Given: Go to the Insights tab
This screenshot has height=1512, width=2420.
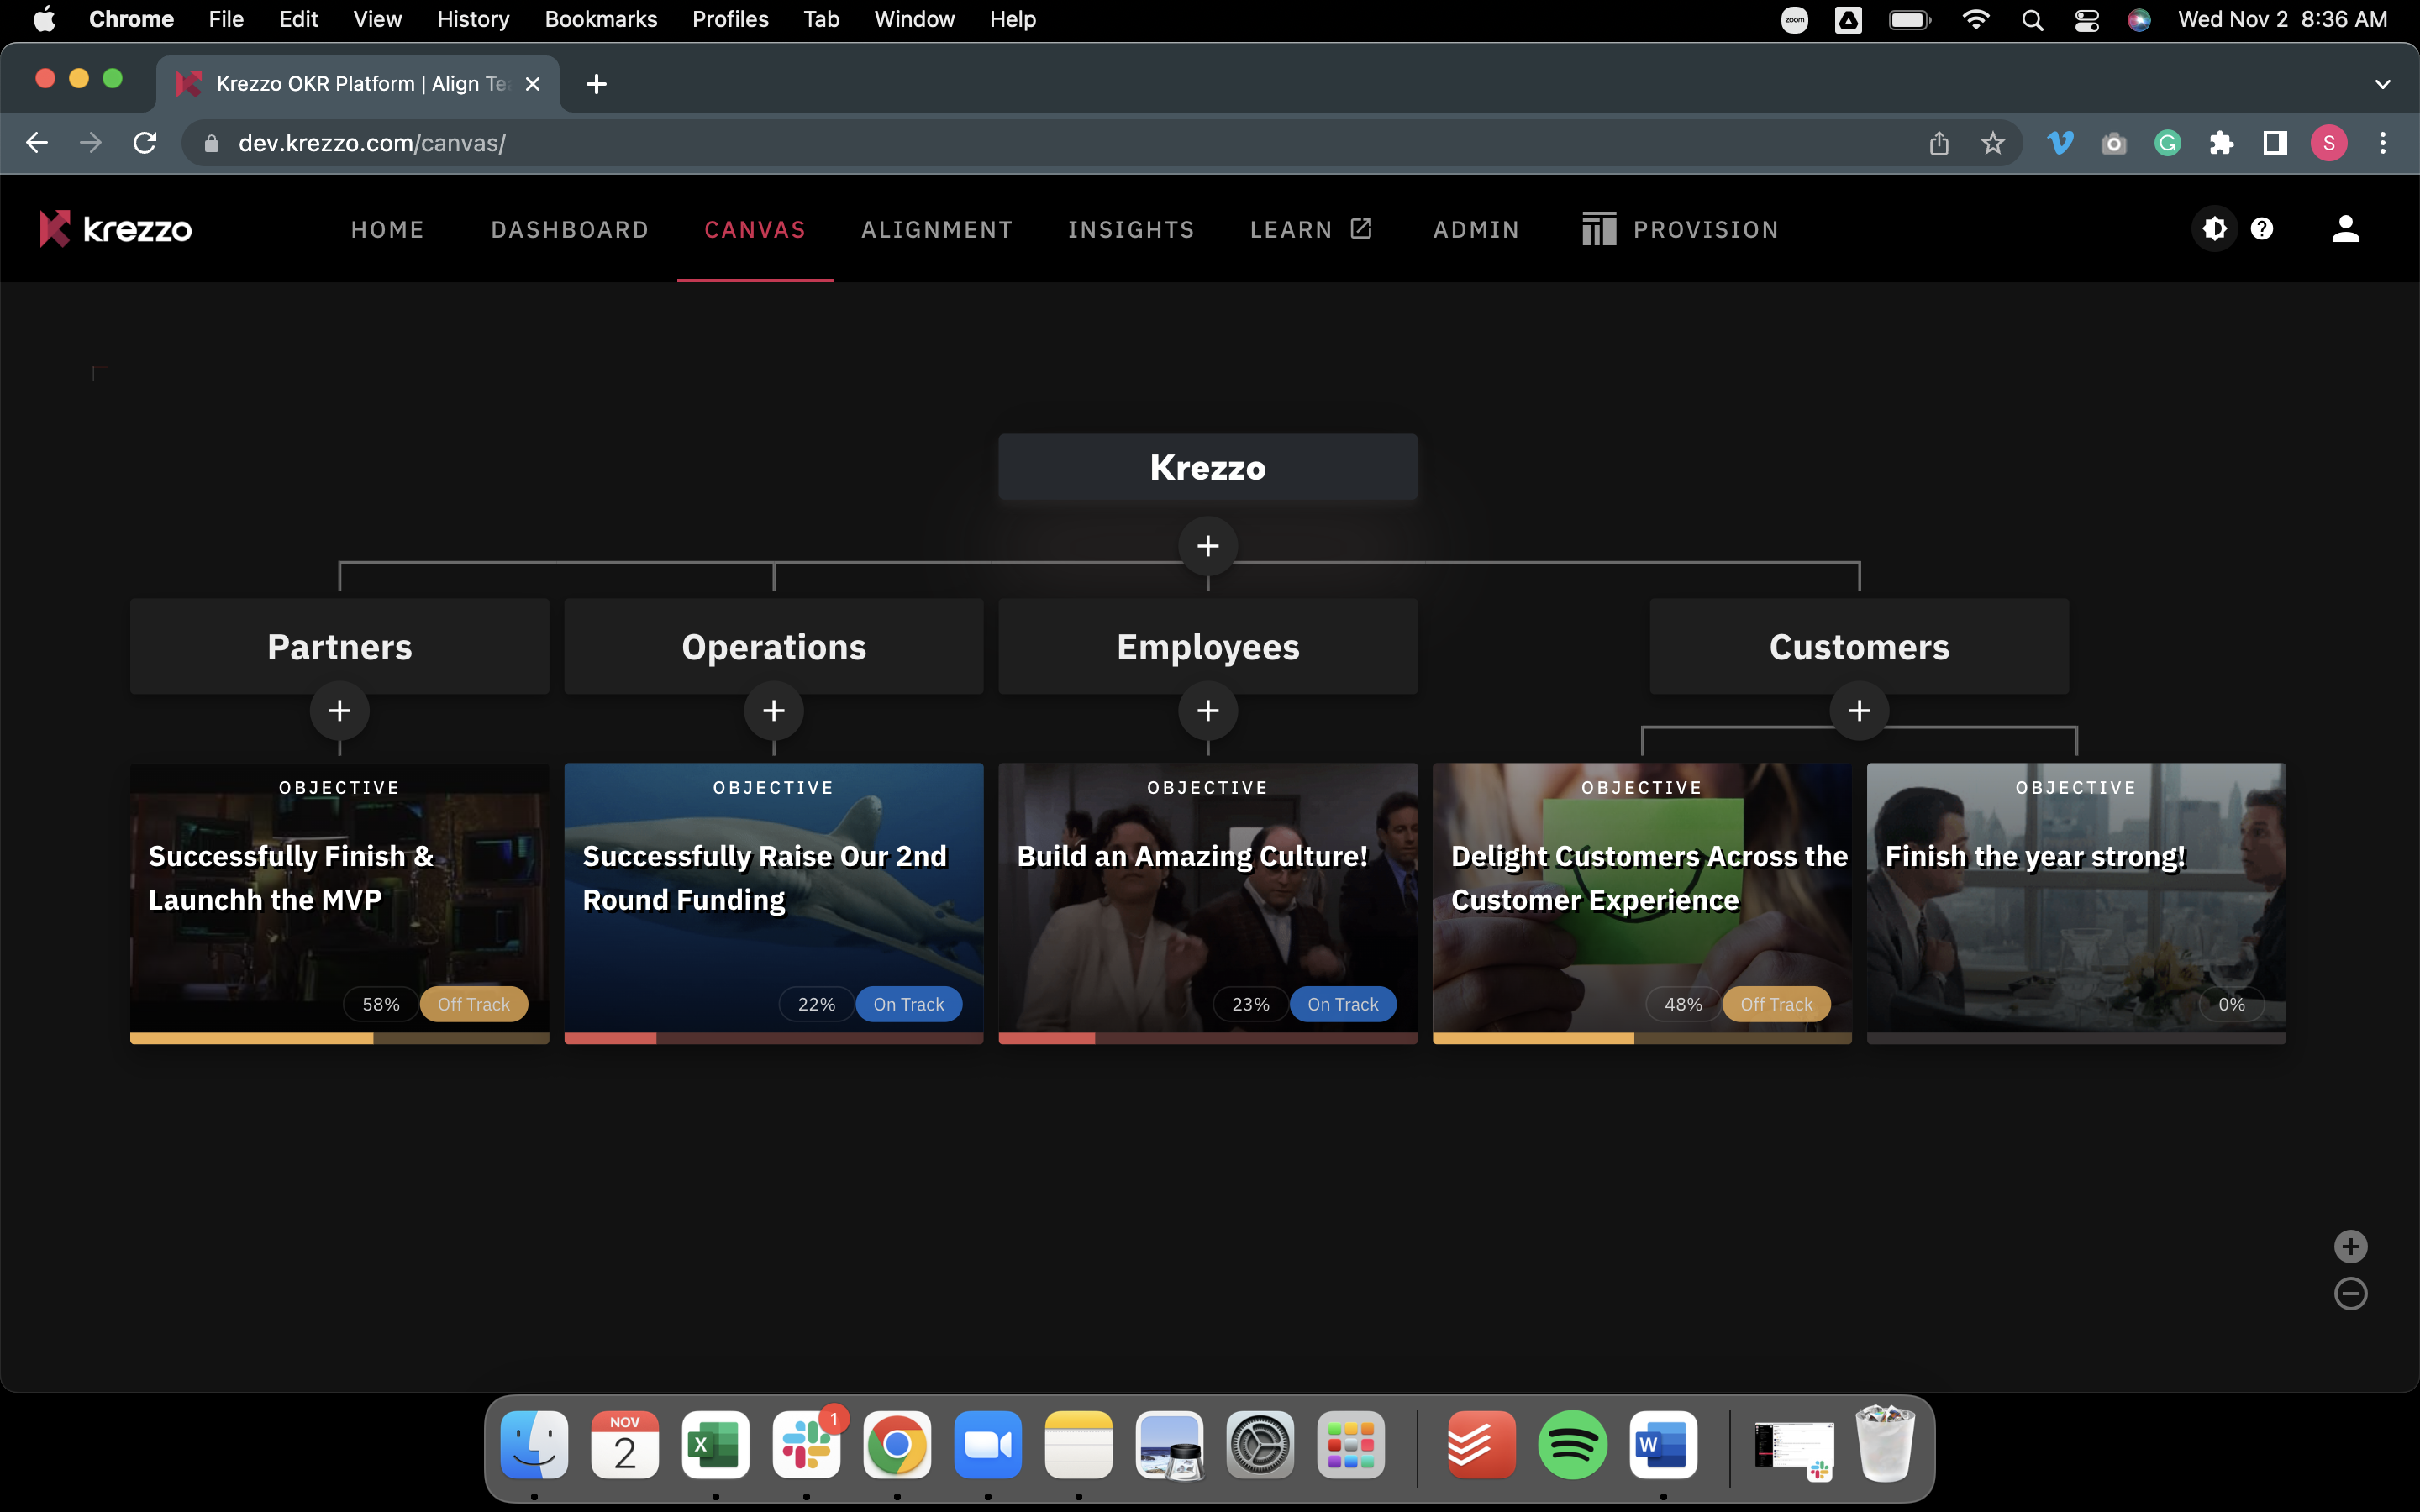Looking at the screenshot, I should tap(1131, 230).
